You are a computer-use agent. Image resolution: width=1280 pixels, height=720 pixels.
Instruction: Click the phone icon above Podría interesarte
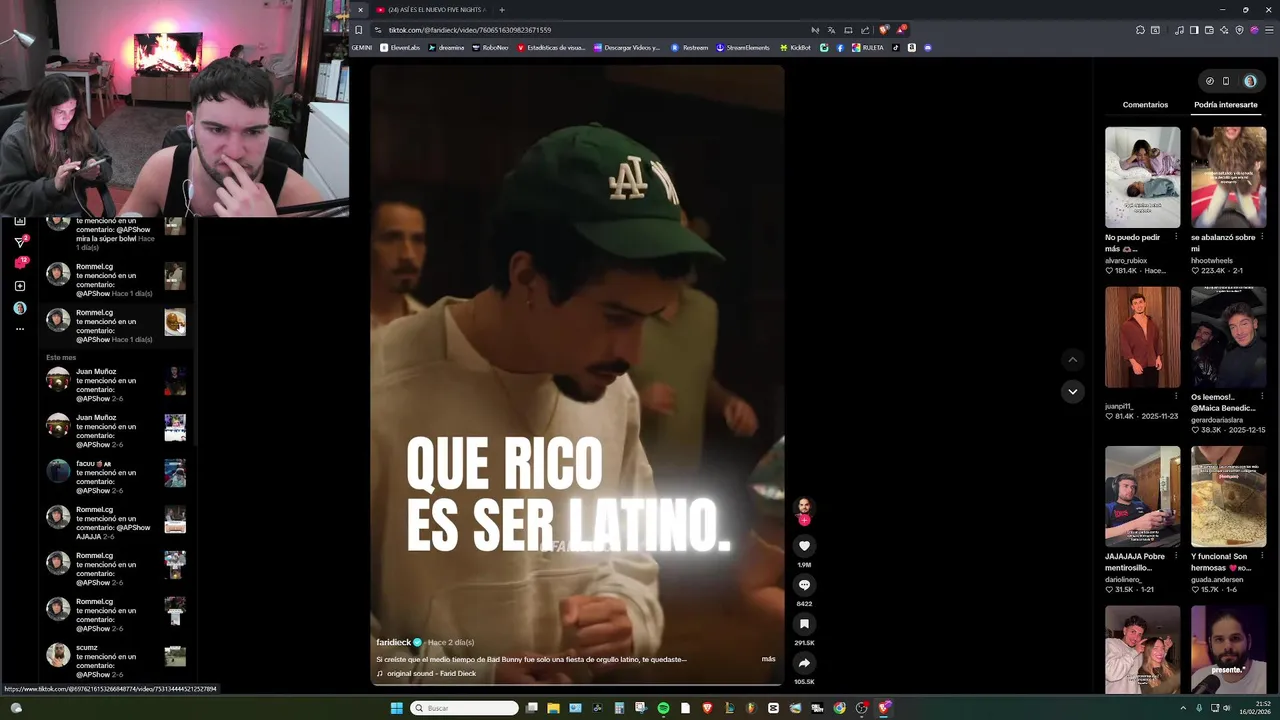(x=1226, y=81)
